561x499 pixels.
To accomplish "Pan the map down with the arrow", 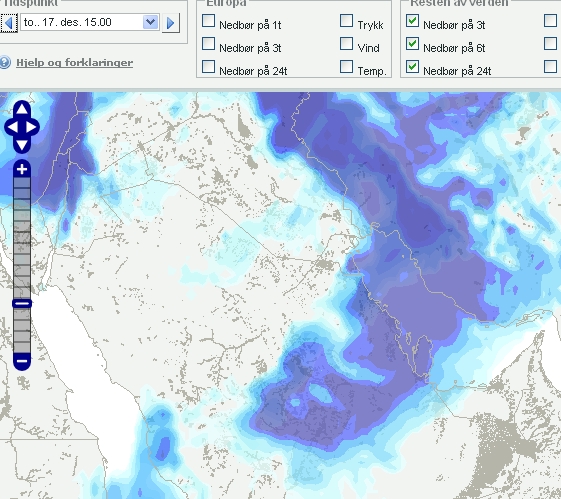I will (22, 145).
